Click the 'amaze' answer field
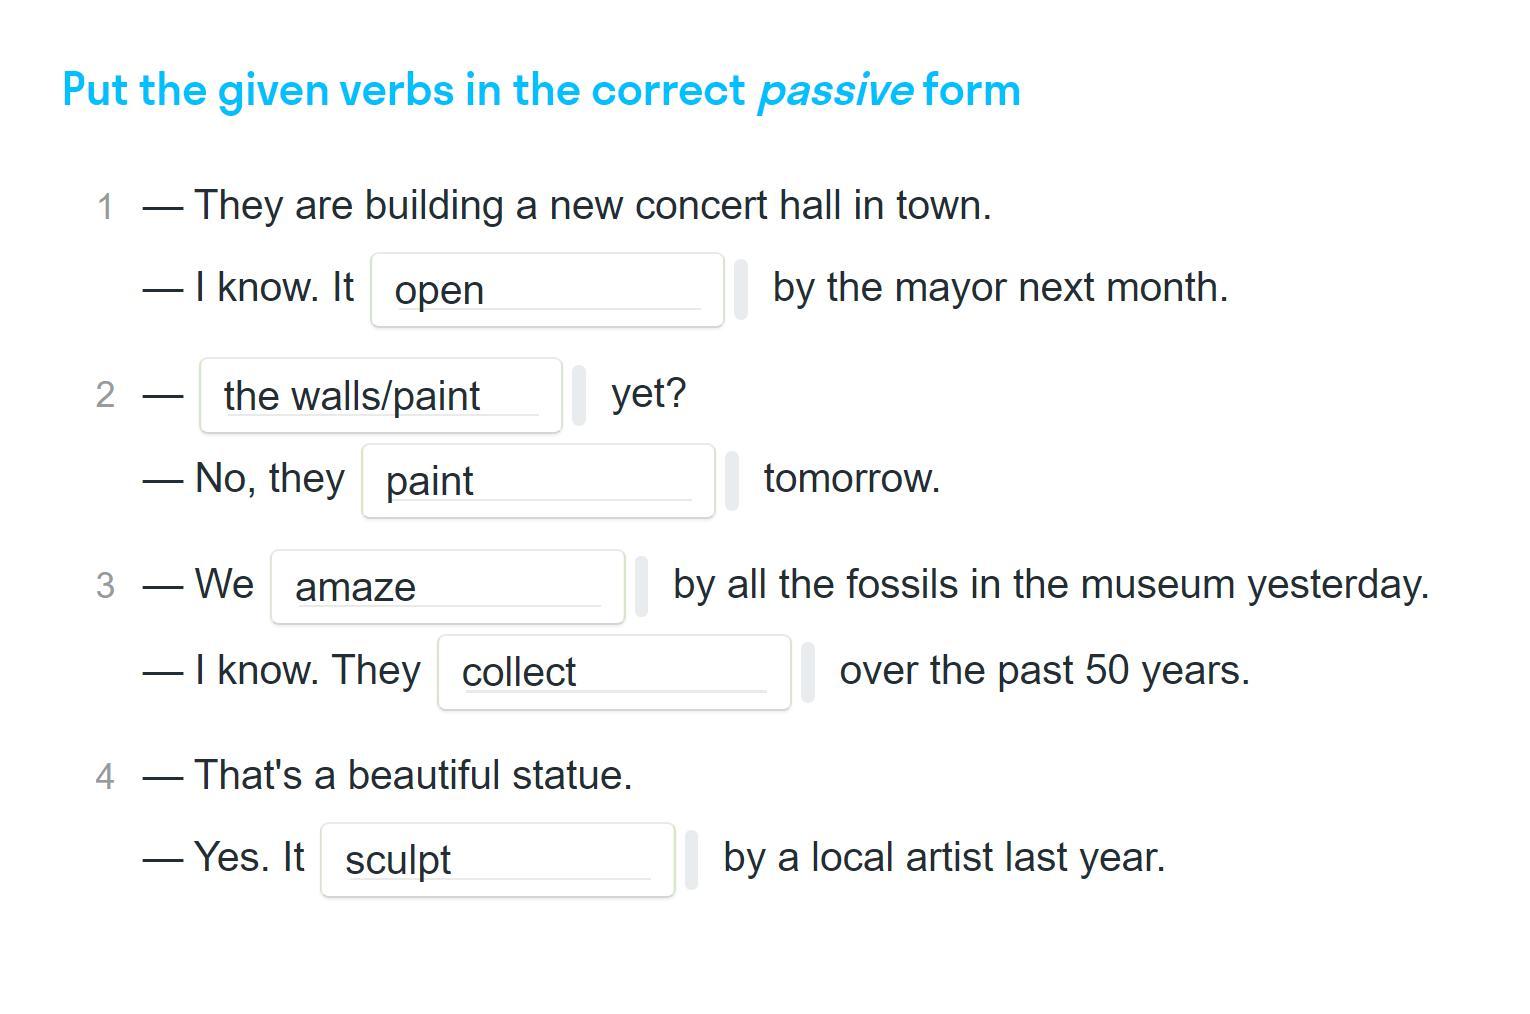The width and height of the screenshot is (1530, 1014). click(448, 587)
